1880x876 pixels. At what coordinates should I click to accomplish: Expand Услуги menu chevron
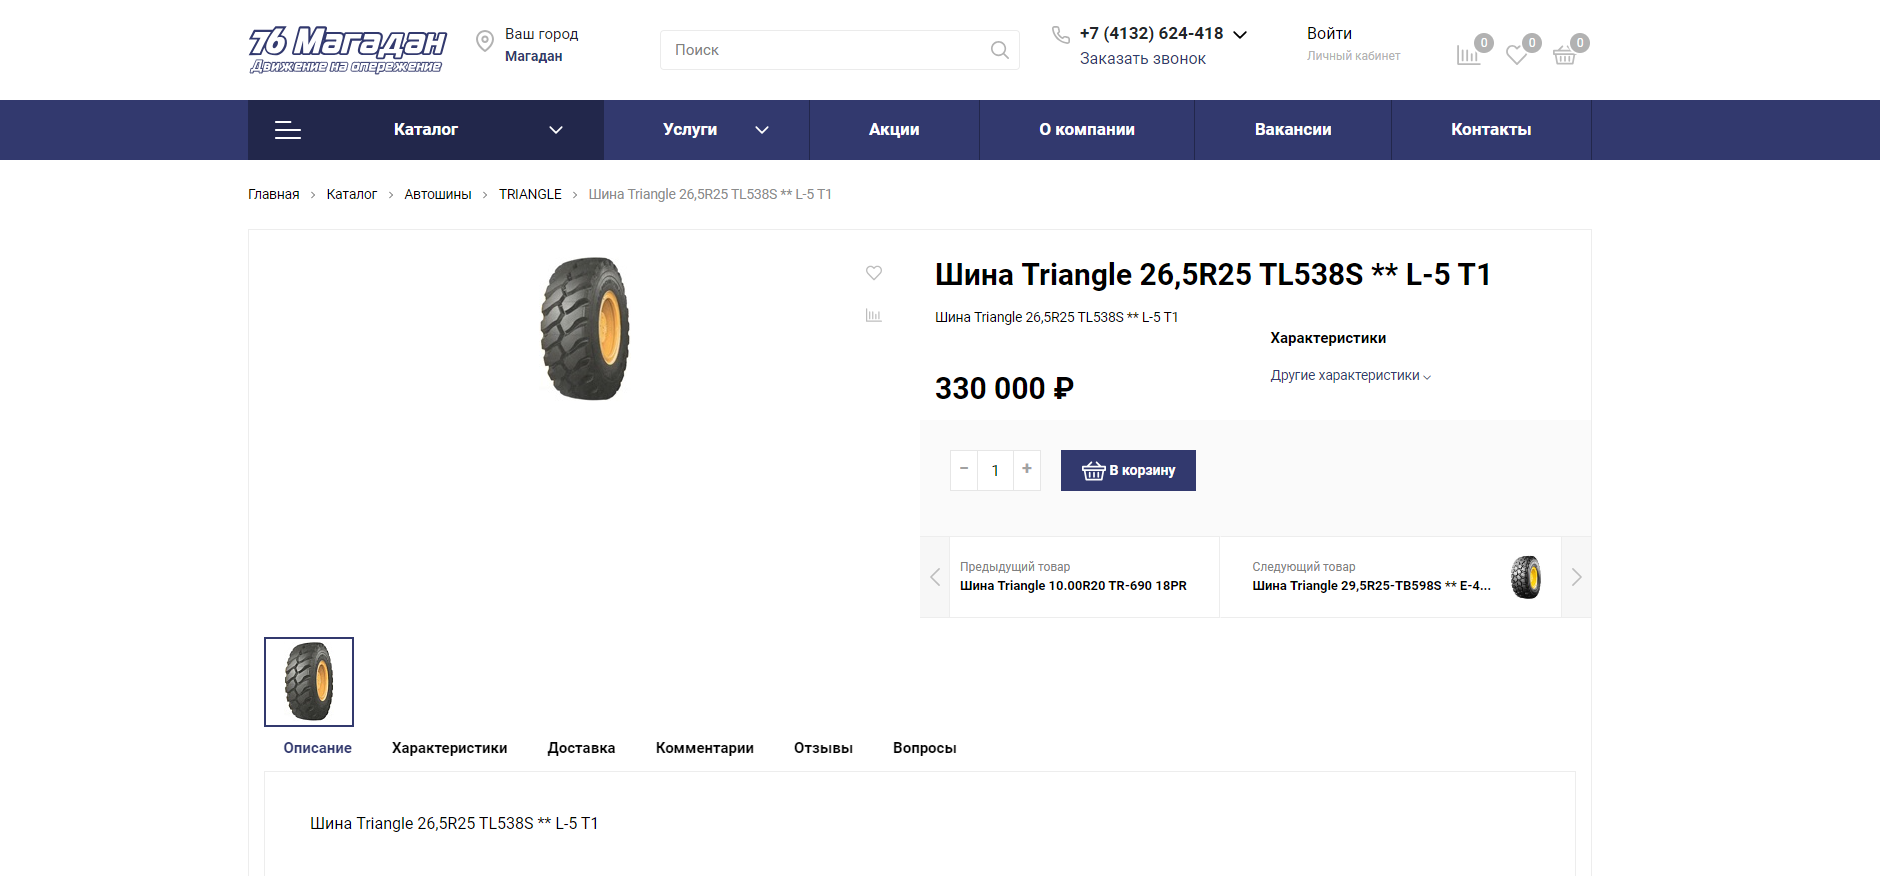click(762, 130)
